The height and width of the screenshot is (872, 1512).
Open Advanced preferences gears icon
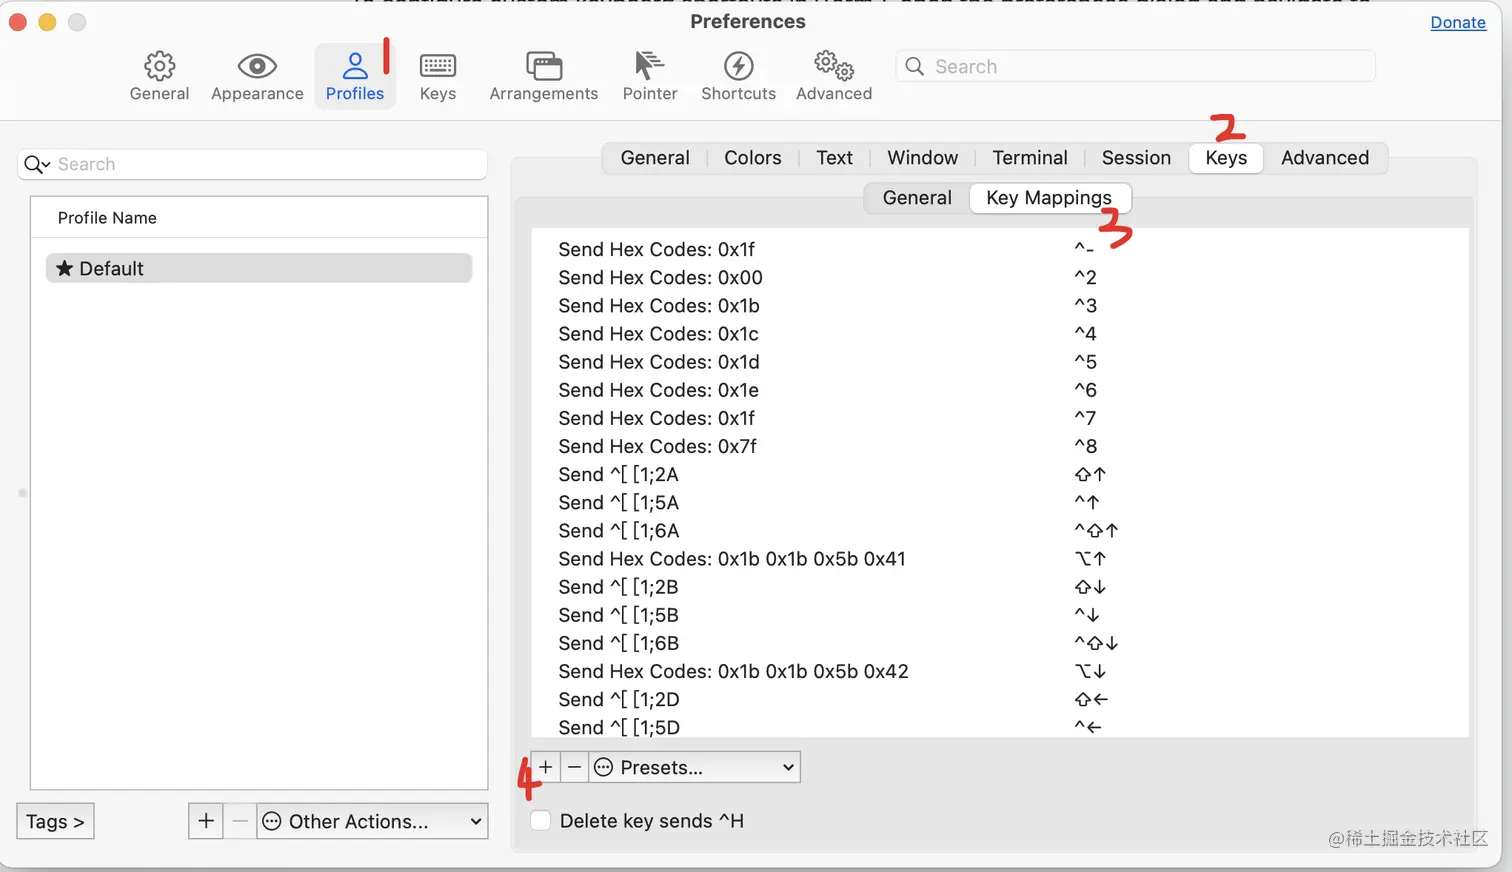point(834,66)
